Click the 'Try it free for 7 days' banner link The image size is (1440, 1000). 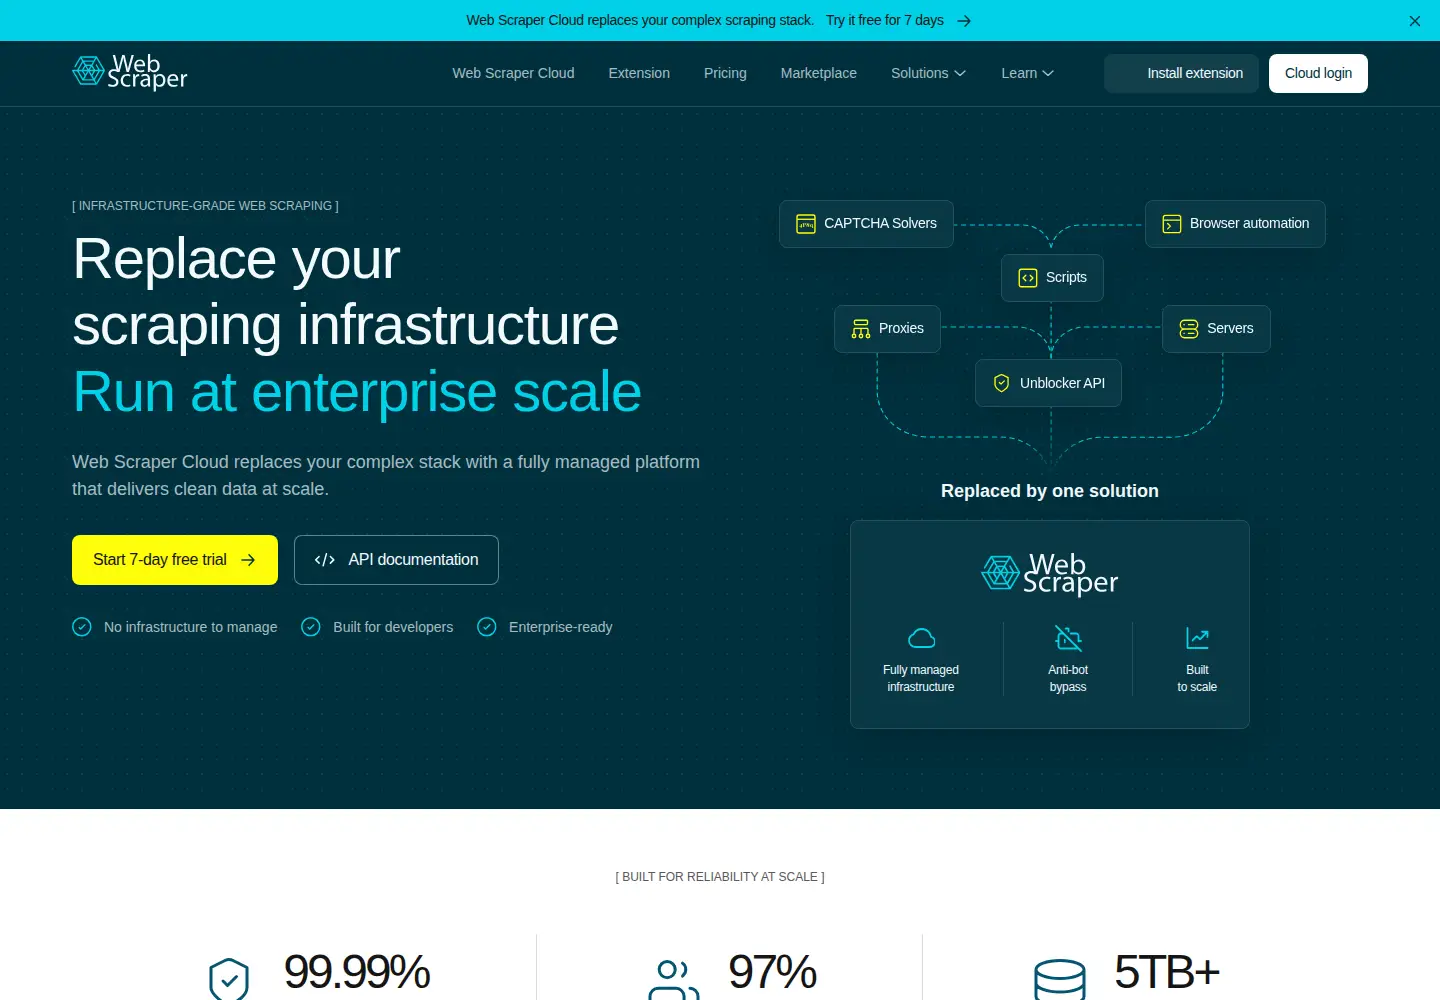pos(885,20)
